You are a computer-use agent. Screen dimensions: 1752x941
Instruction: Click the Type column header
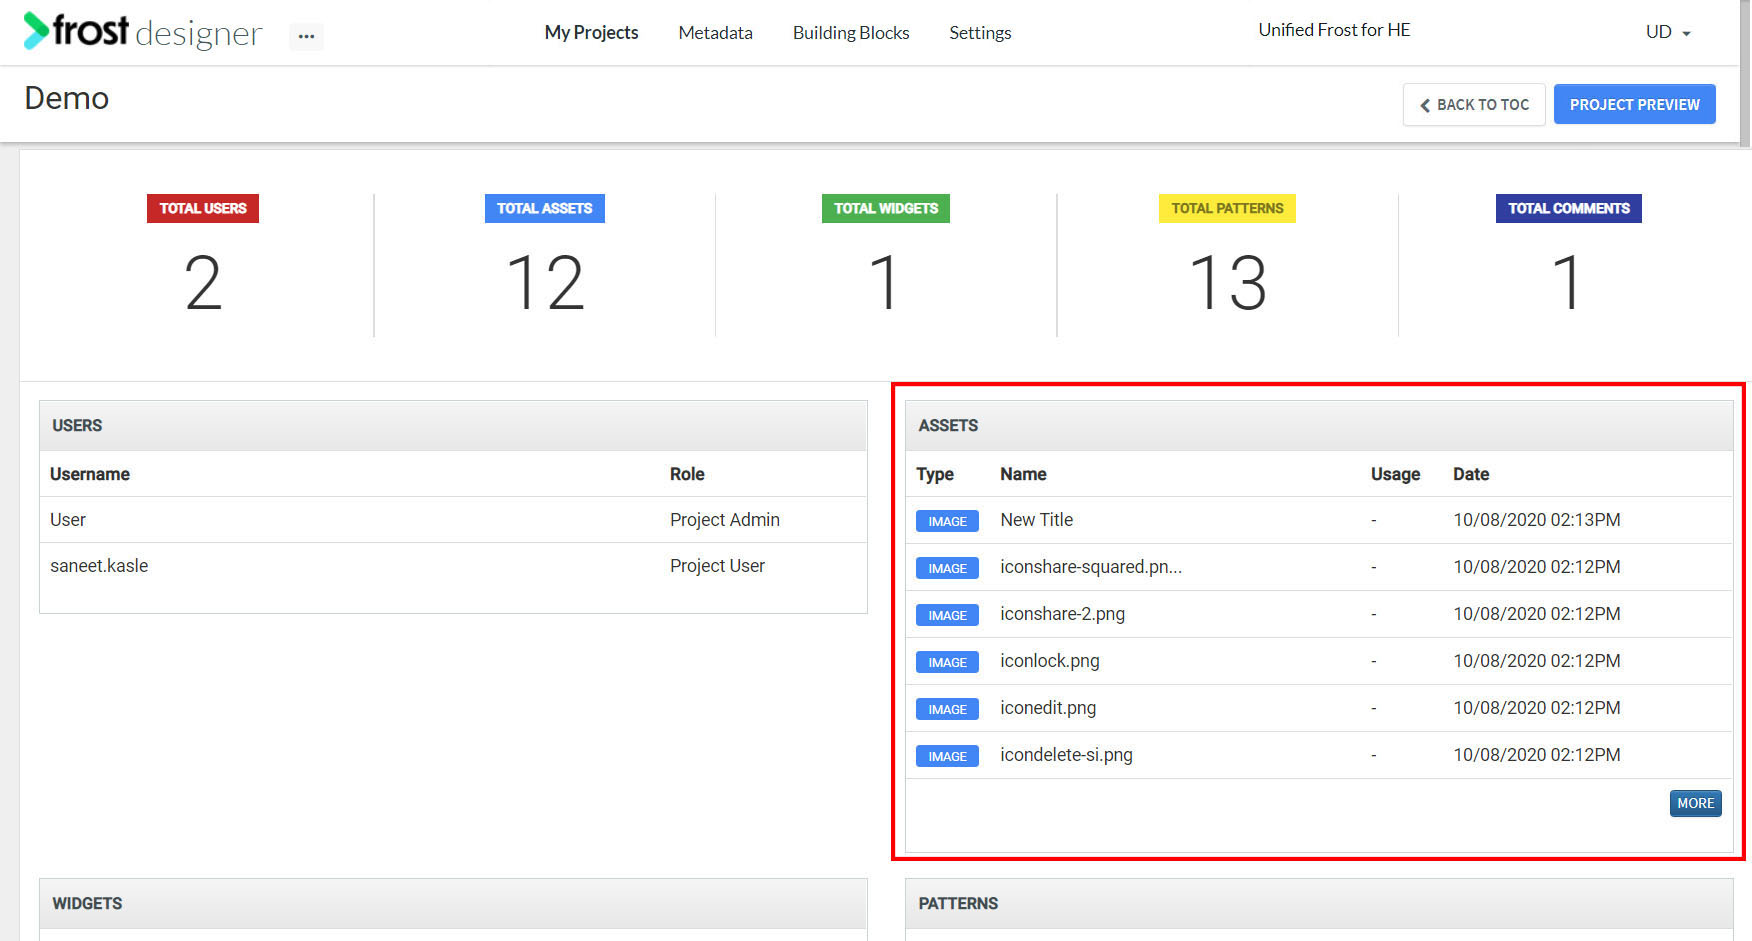coord(935,474)
